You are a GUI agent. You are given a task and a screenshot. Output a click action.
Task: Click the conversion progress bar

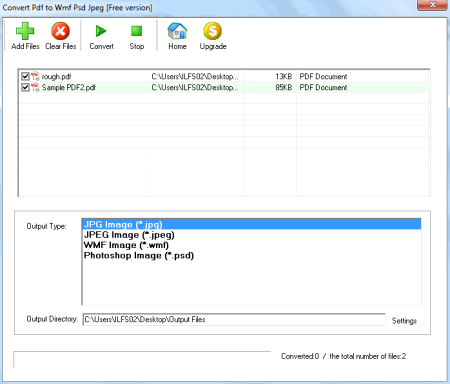(142, 359)
